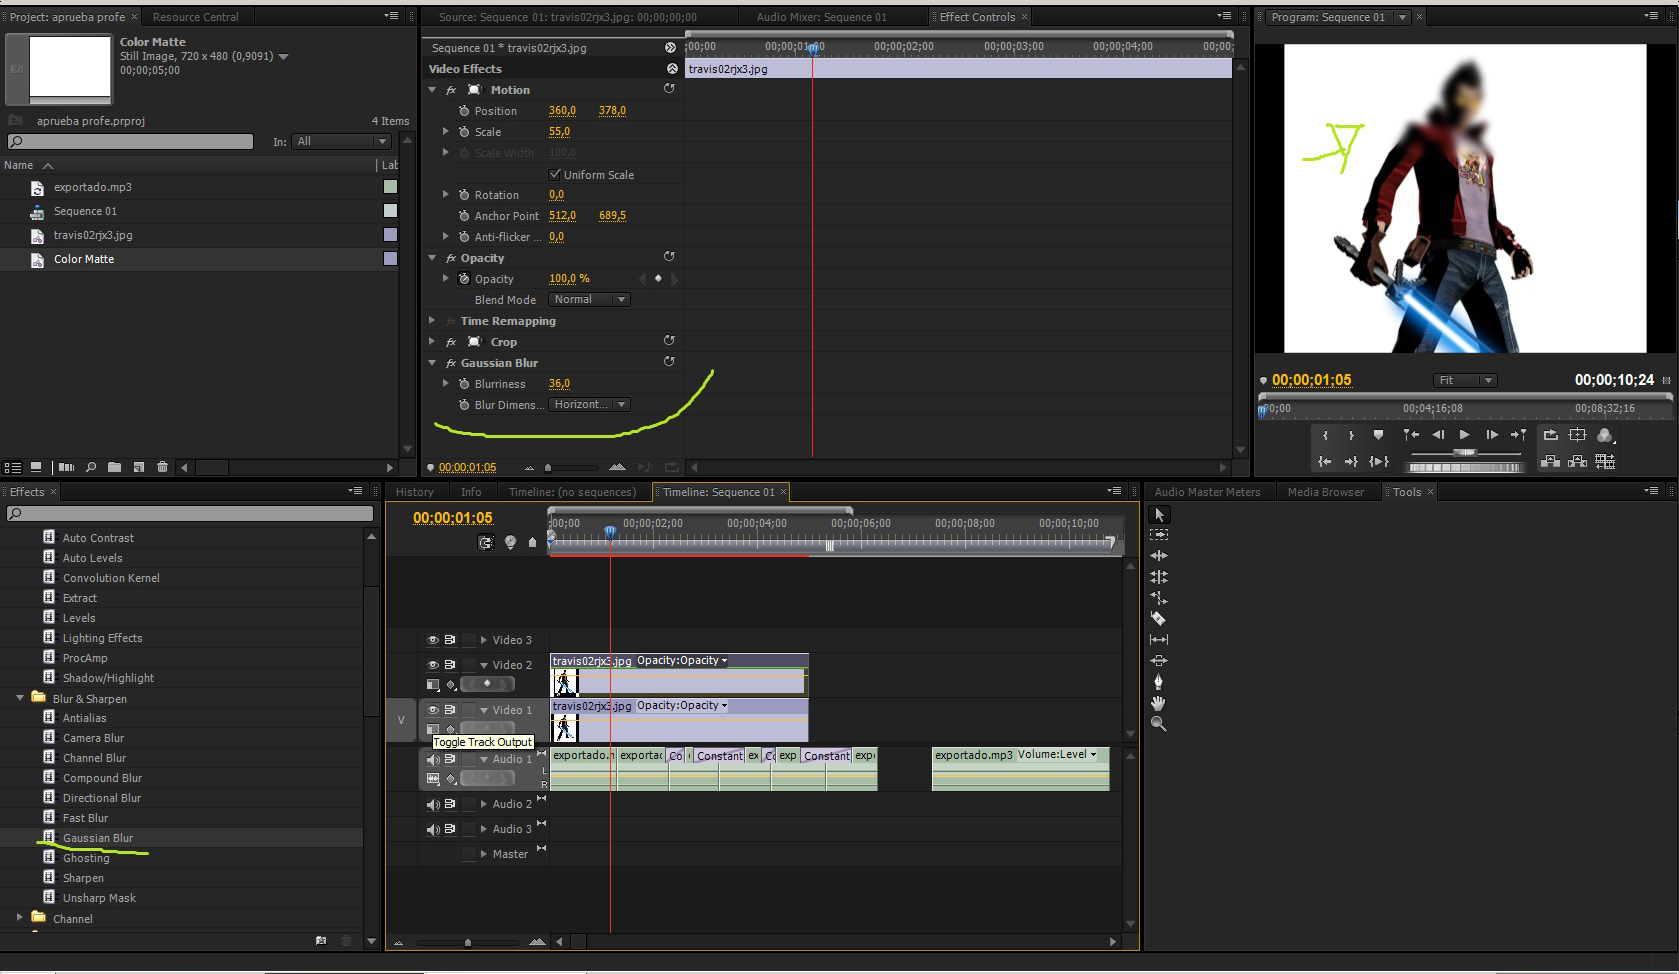Switch to the Resource Central tab
This screenshot has height=974, width=1679.
(x=196, y=17)
